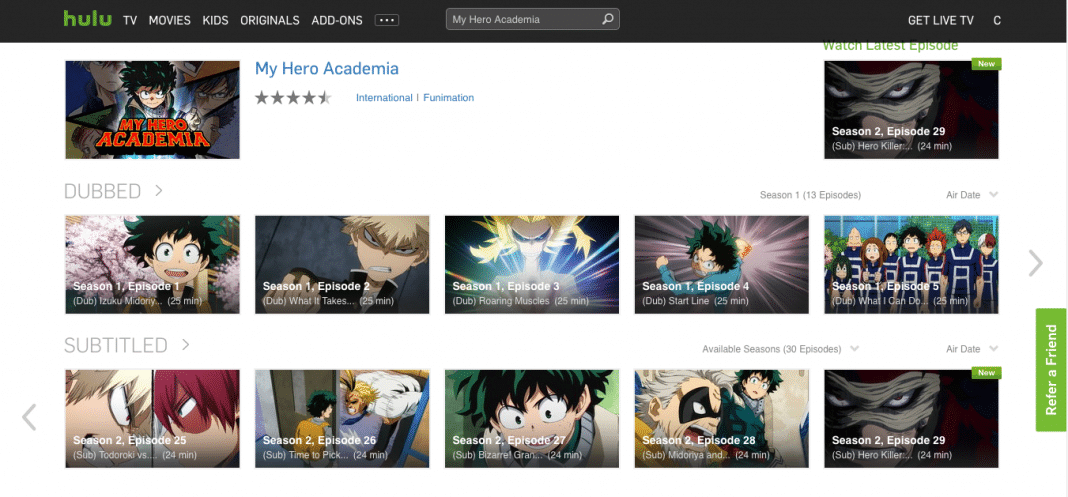Play subtitled Season 2, Episode 27
This screenshot has height=497, width=1068.
click(532, 419)
